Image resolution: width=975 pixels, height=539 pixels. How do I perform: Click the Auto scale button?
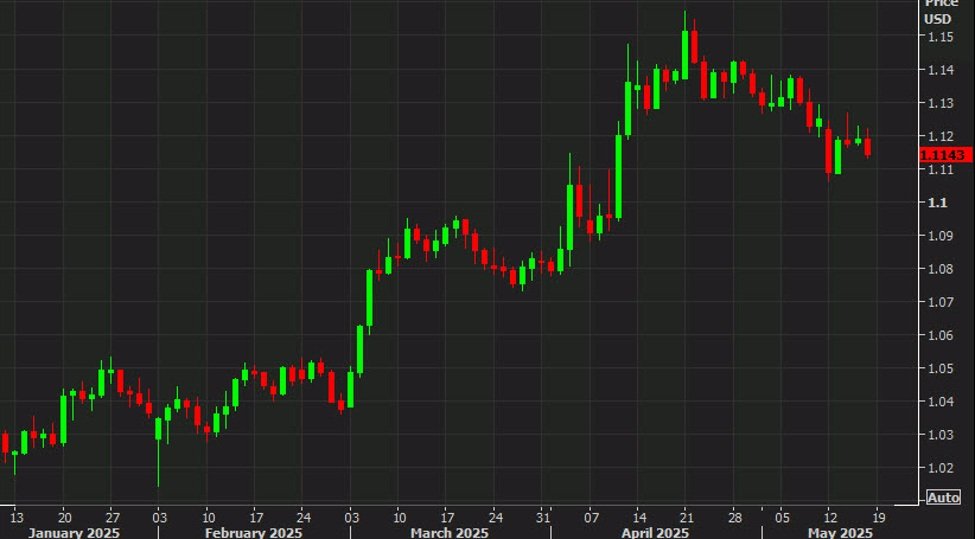[944, 497]
